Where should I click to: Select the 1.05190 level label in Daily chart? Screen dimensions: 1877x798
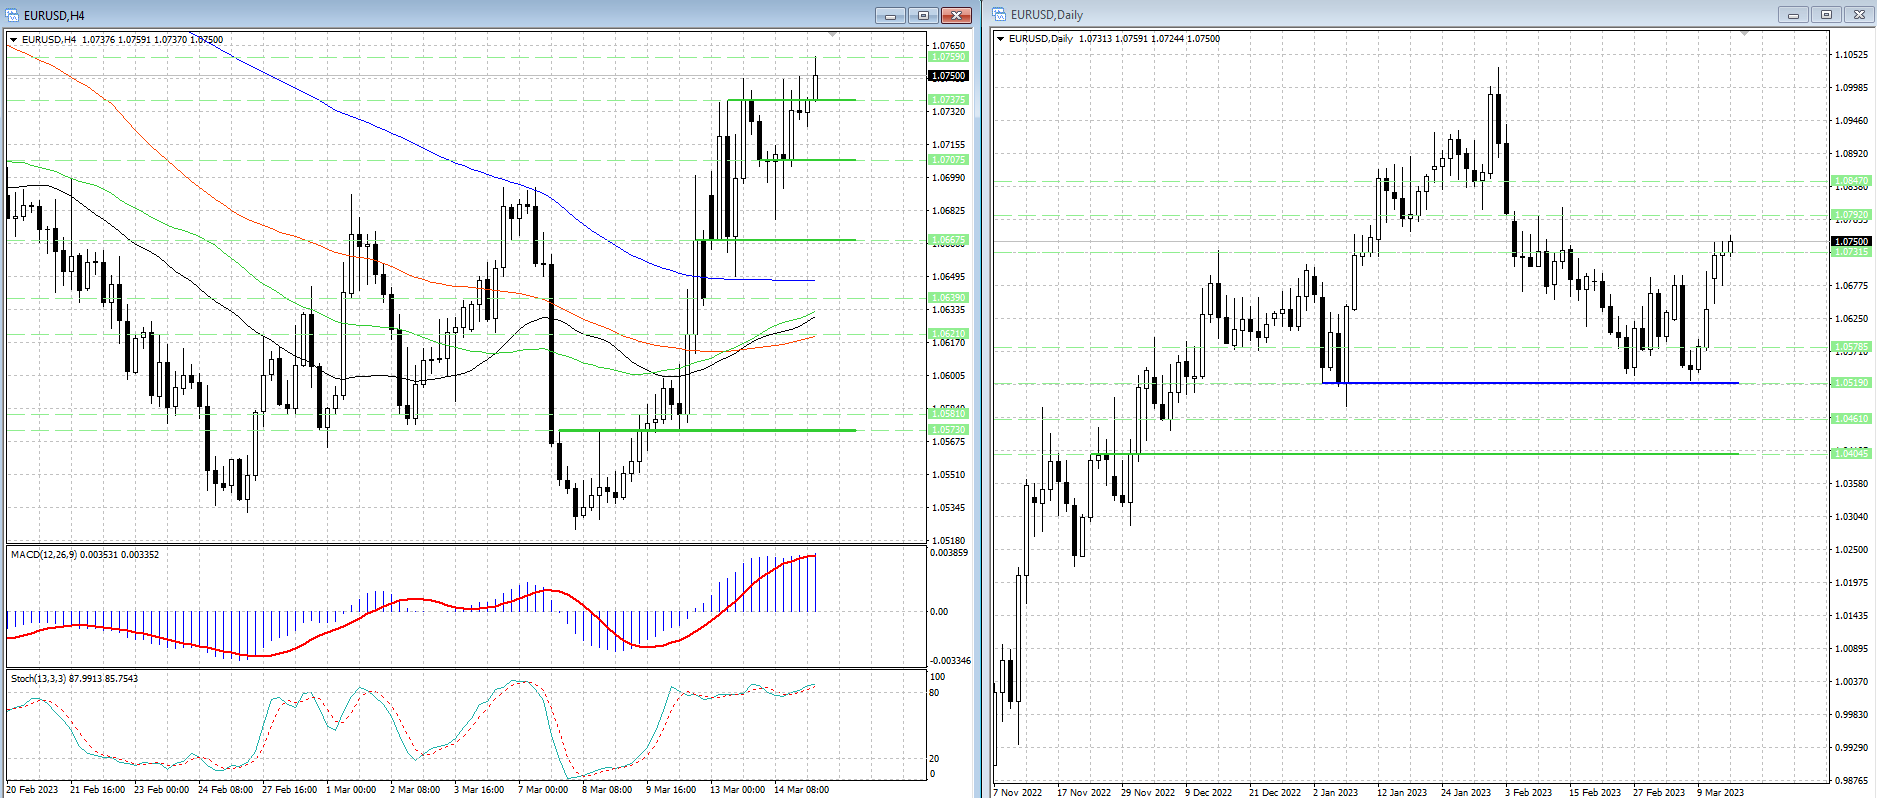tap(1851, 383)
